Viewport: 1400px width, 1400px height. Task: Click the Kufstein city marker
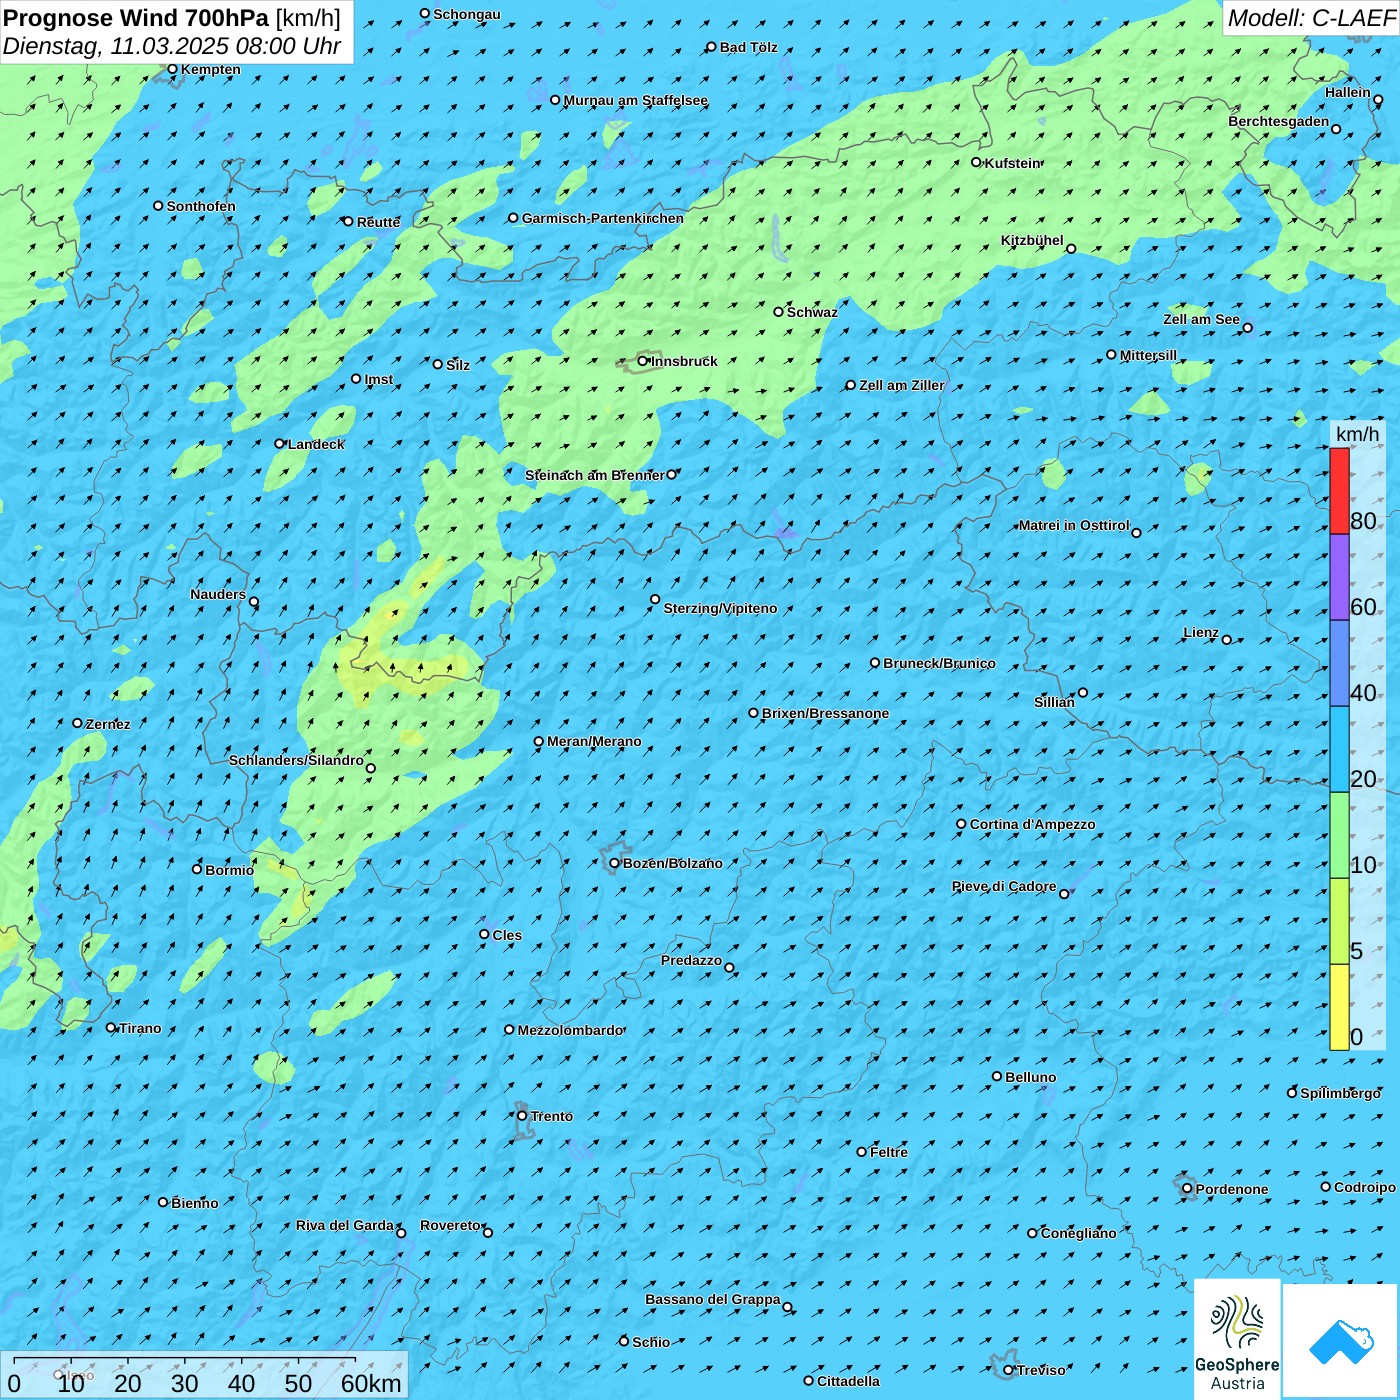point(977,162)
